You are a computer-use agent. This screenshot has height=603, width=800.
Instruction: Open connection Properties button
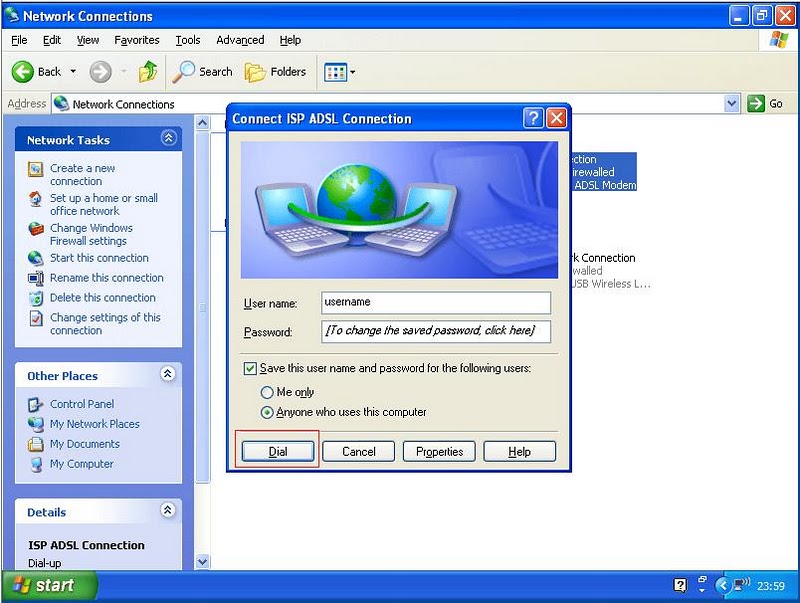click(439, 452)
